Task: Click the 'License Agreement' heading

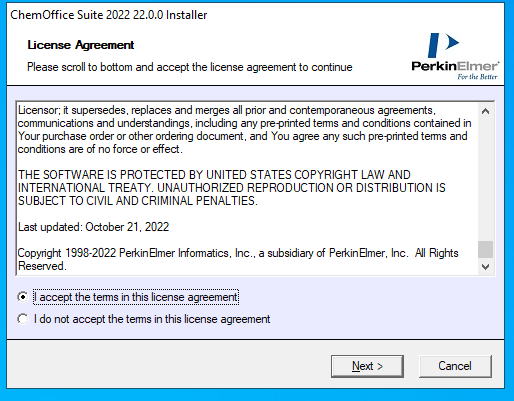Action: 81,45
